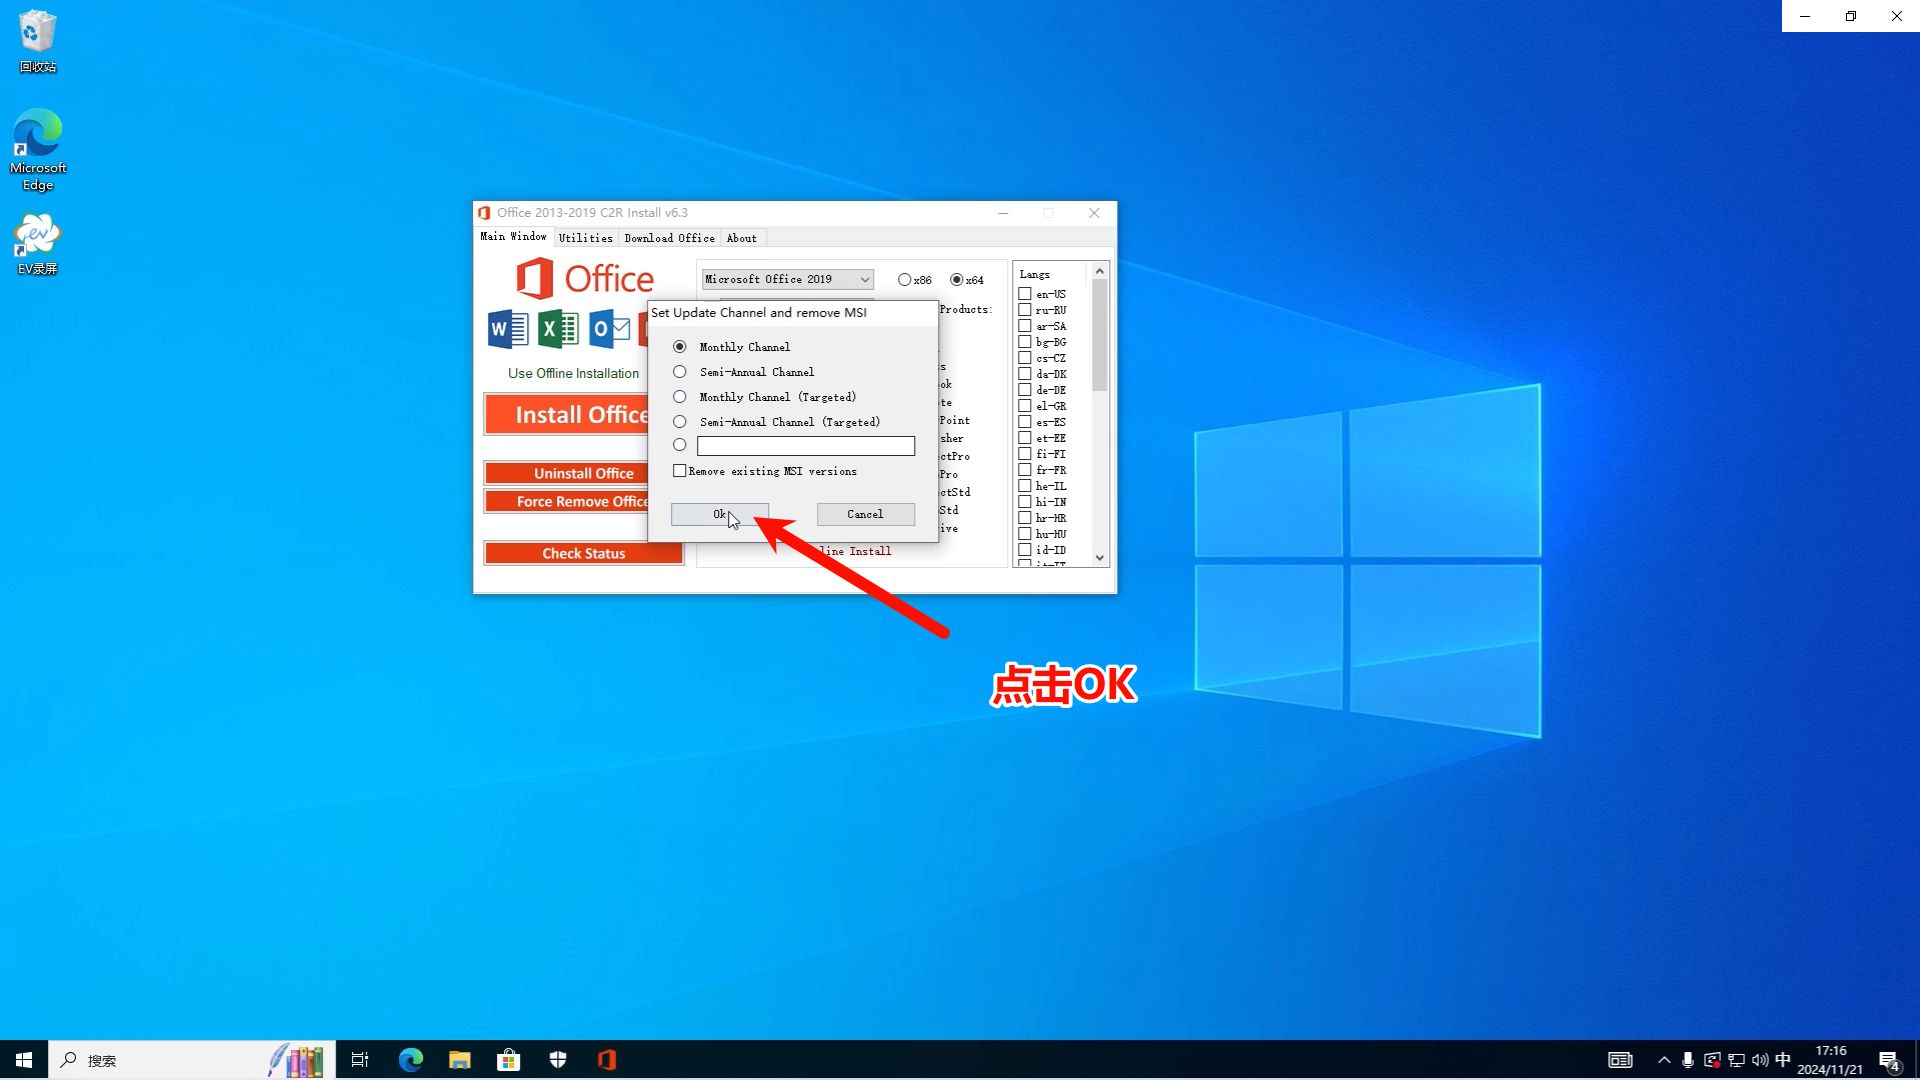Click the screen recorder tray icon
Image resolution: width=1920 pixels, height=1080 pixels.
[1712, 1060]
